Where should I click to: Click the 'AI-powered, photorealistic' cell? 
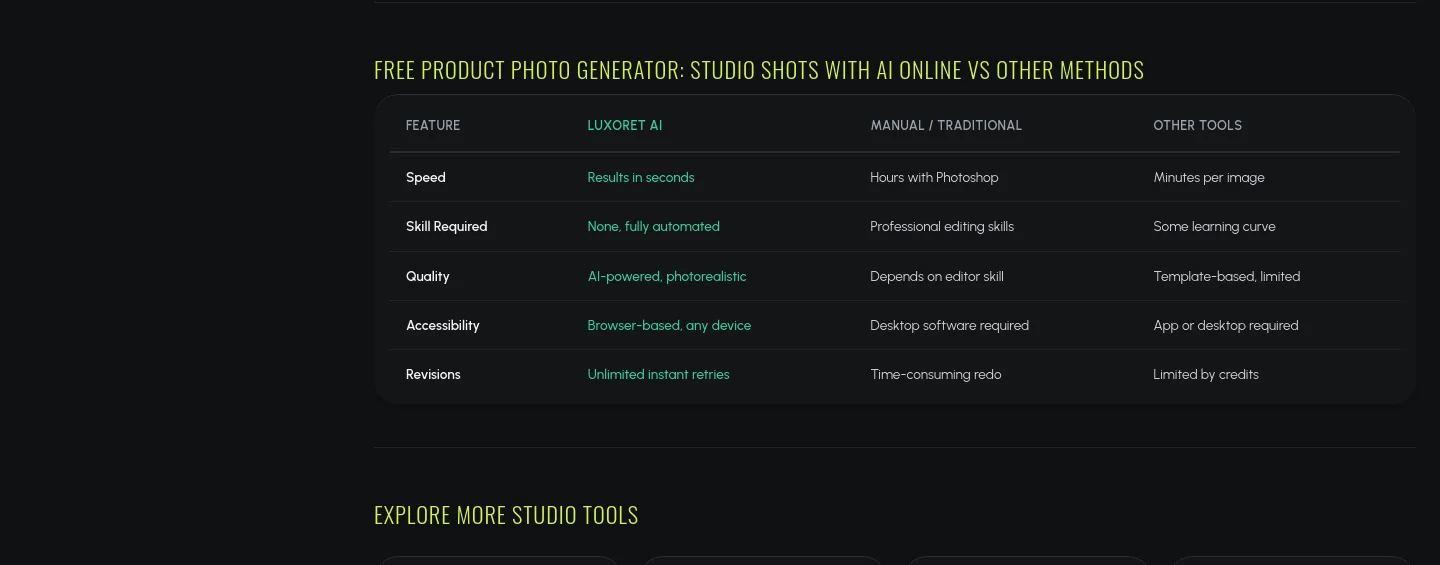(667, 276)
